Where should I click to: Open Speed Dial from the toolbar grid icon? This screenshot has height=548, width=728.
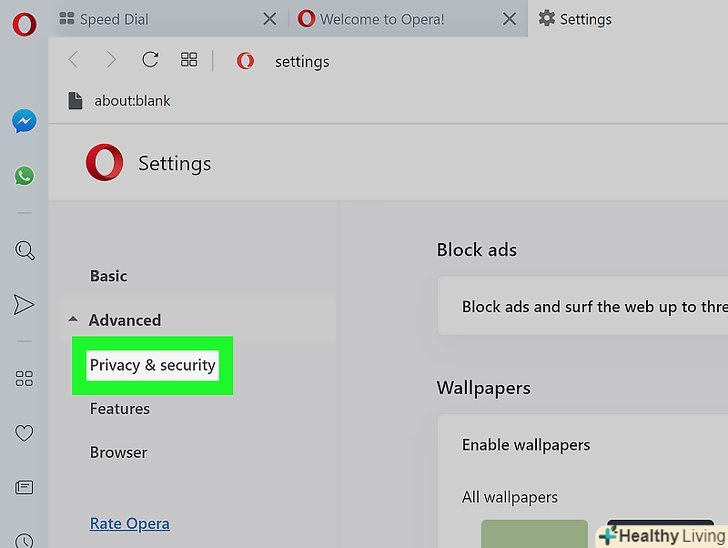(189, 59)
